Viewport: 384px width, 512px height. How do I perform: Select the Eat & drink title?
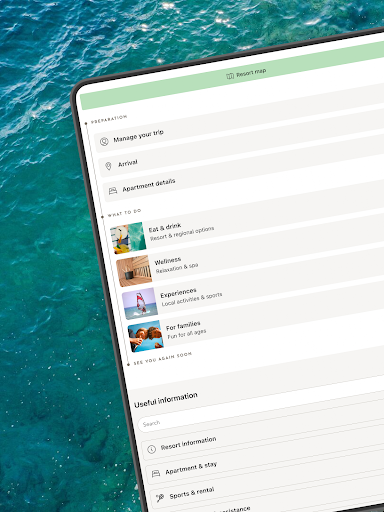pyautogui.click(x=165, y=228)
